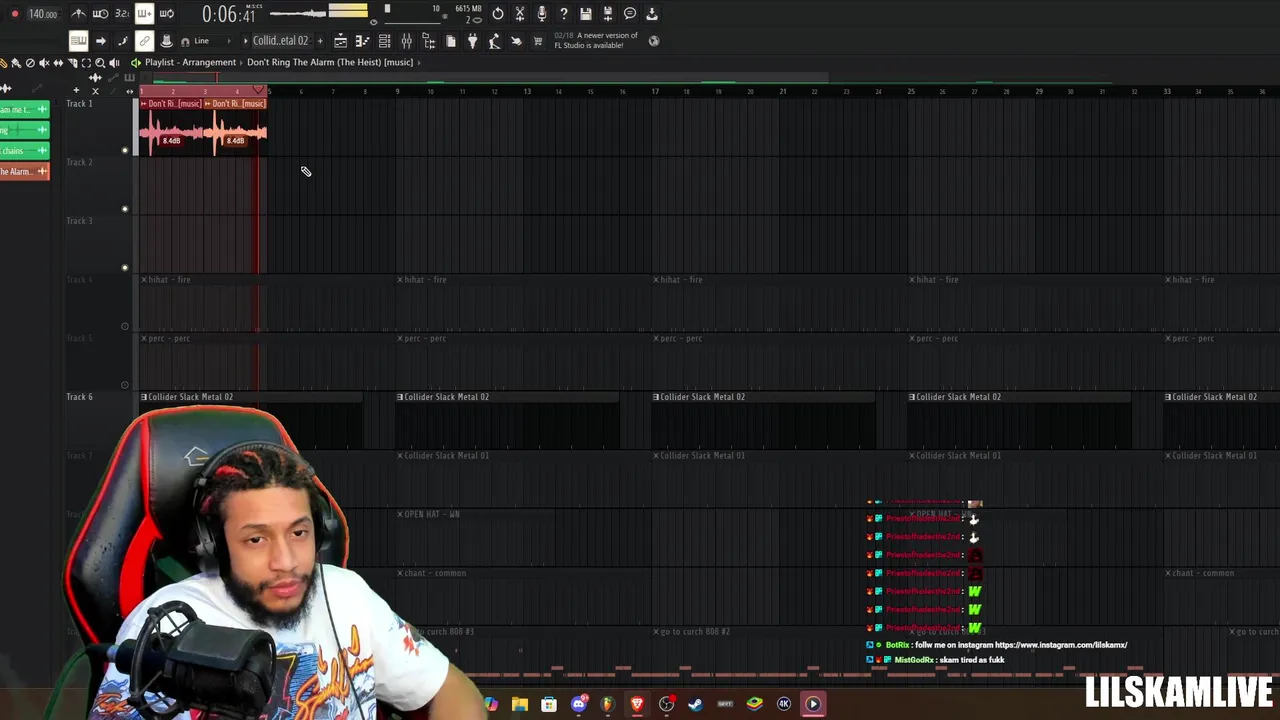Screen dimensions: 1280x720
Task: Click bar 9 on the timeline ruler
Action: [397, 91]
